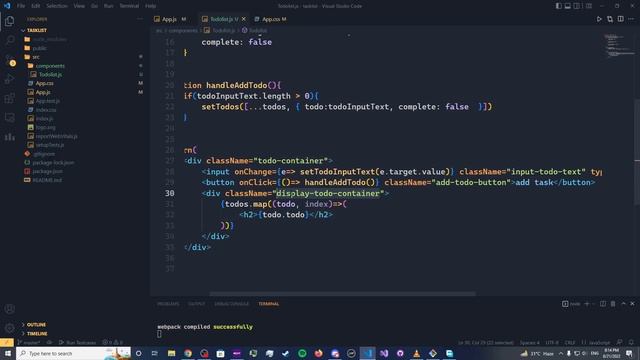
Task: Switch to the OUTPUT panel tab
Action: coord(197,304)
